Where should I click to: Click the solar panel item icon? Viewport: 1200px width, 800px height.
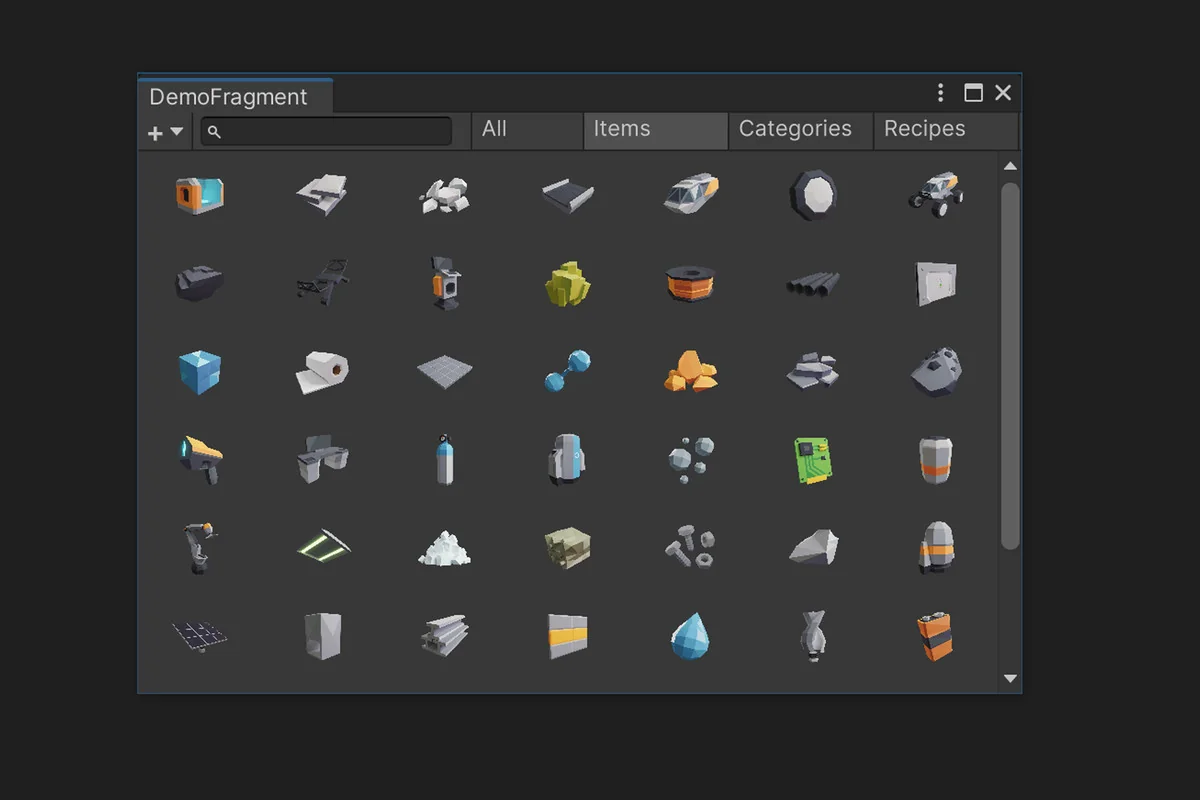point(199,635)
